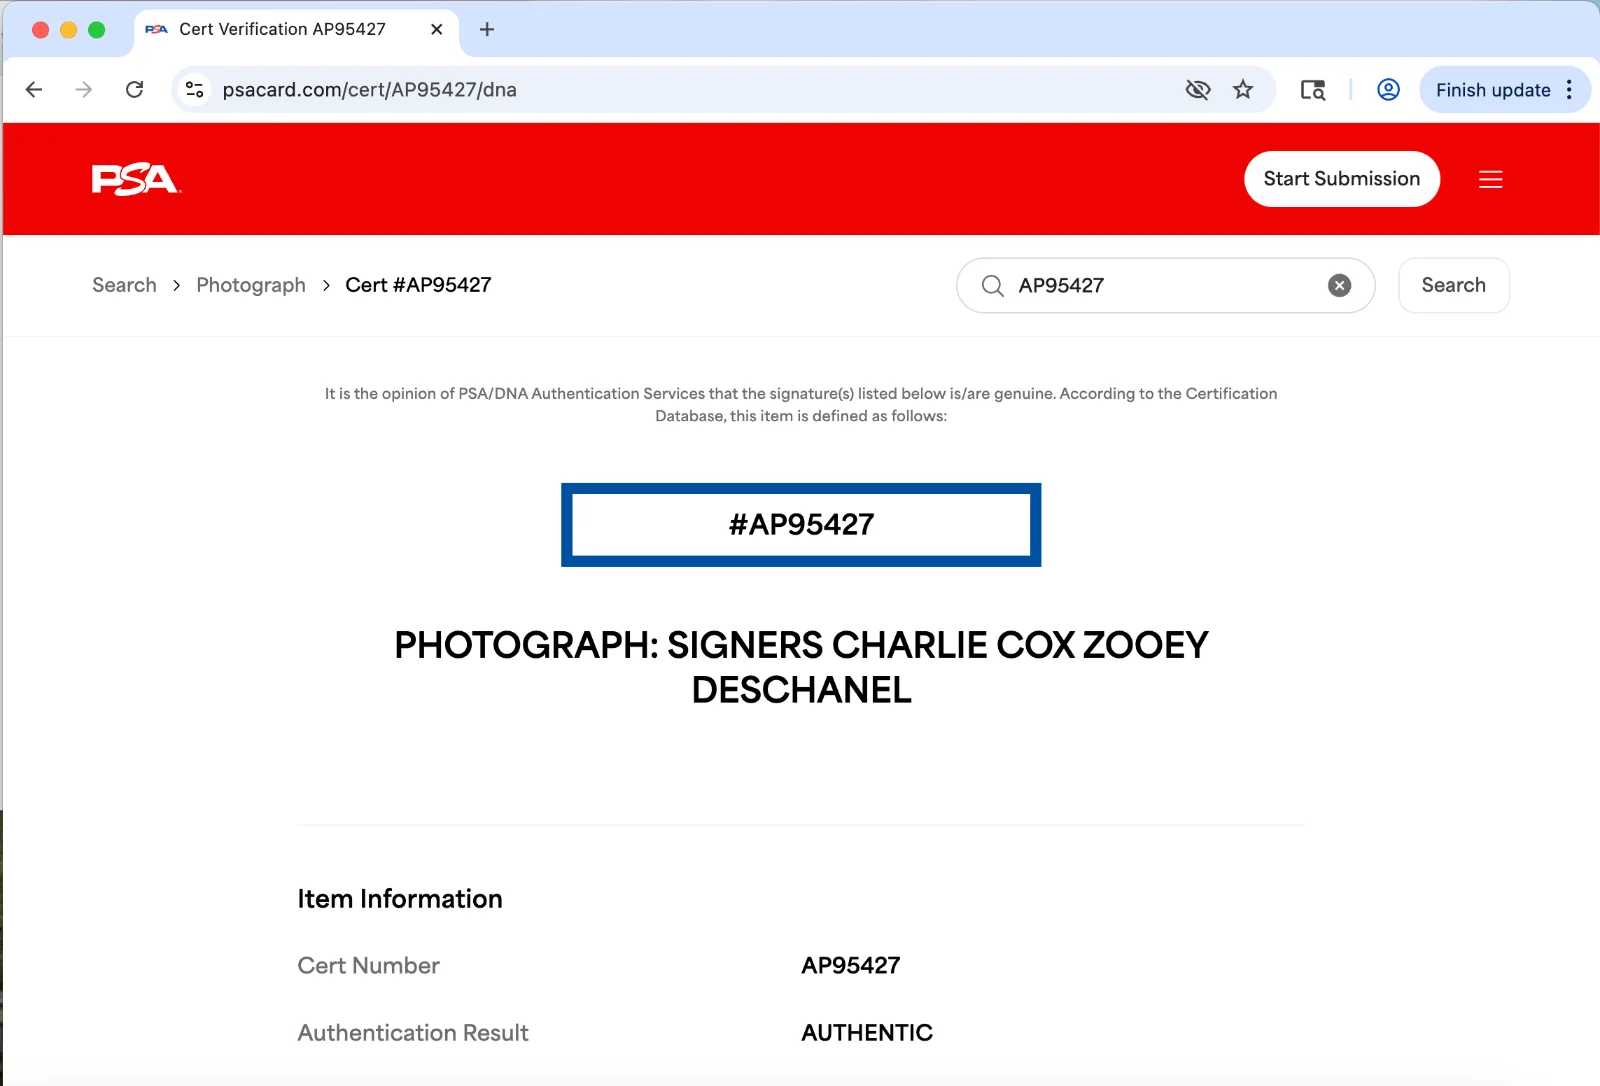
Task: Click the Start Submission button
Action: click(1342, 179)
